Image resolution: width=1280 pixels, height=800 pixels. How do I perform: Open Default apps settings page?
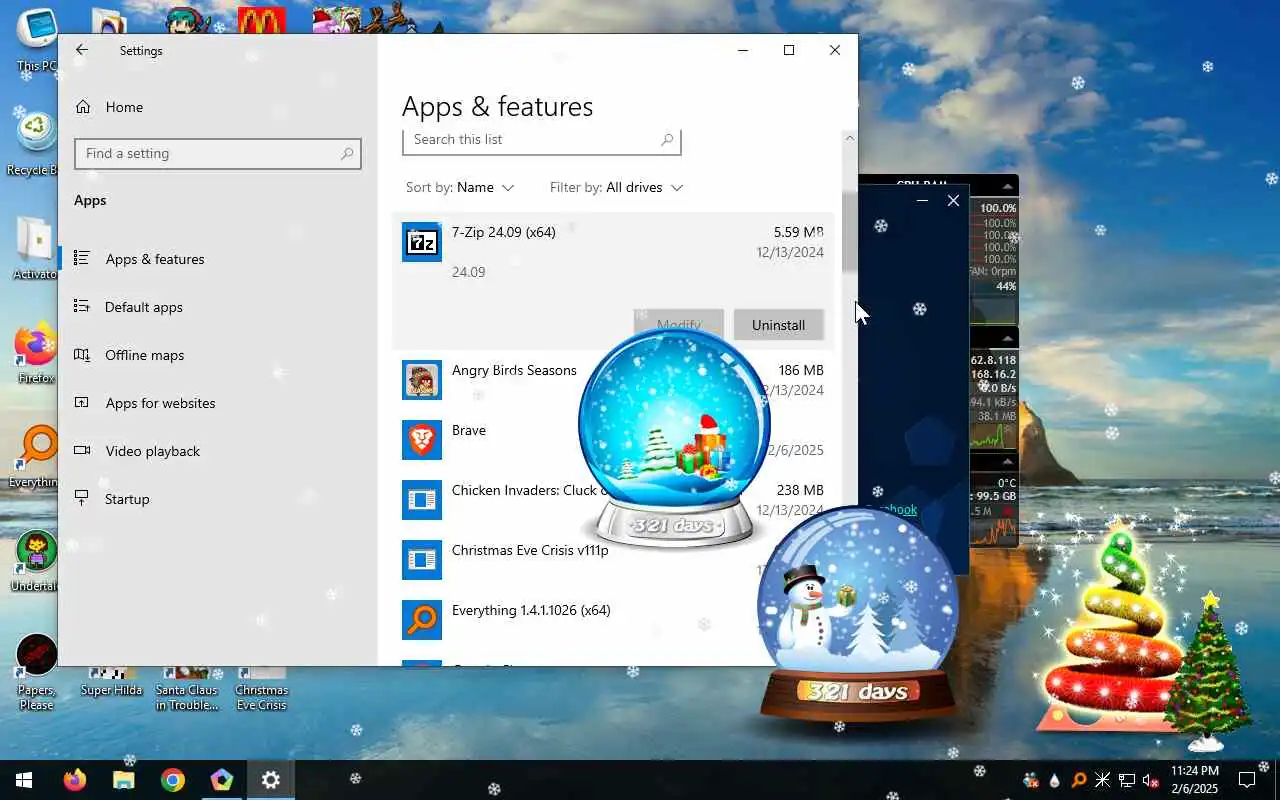click(144, 307)
